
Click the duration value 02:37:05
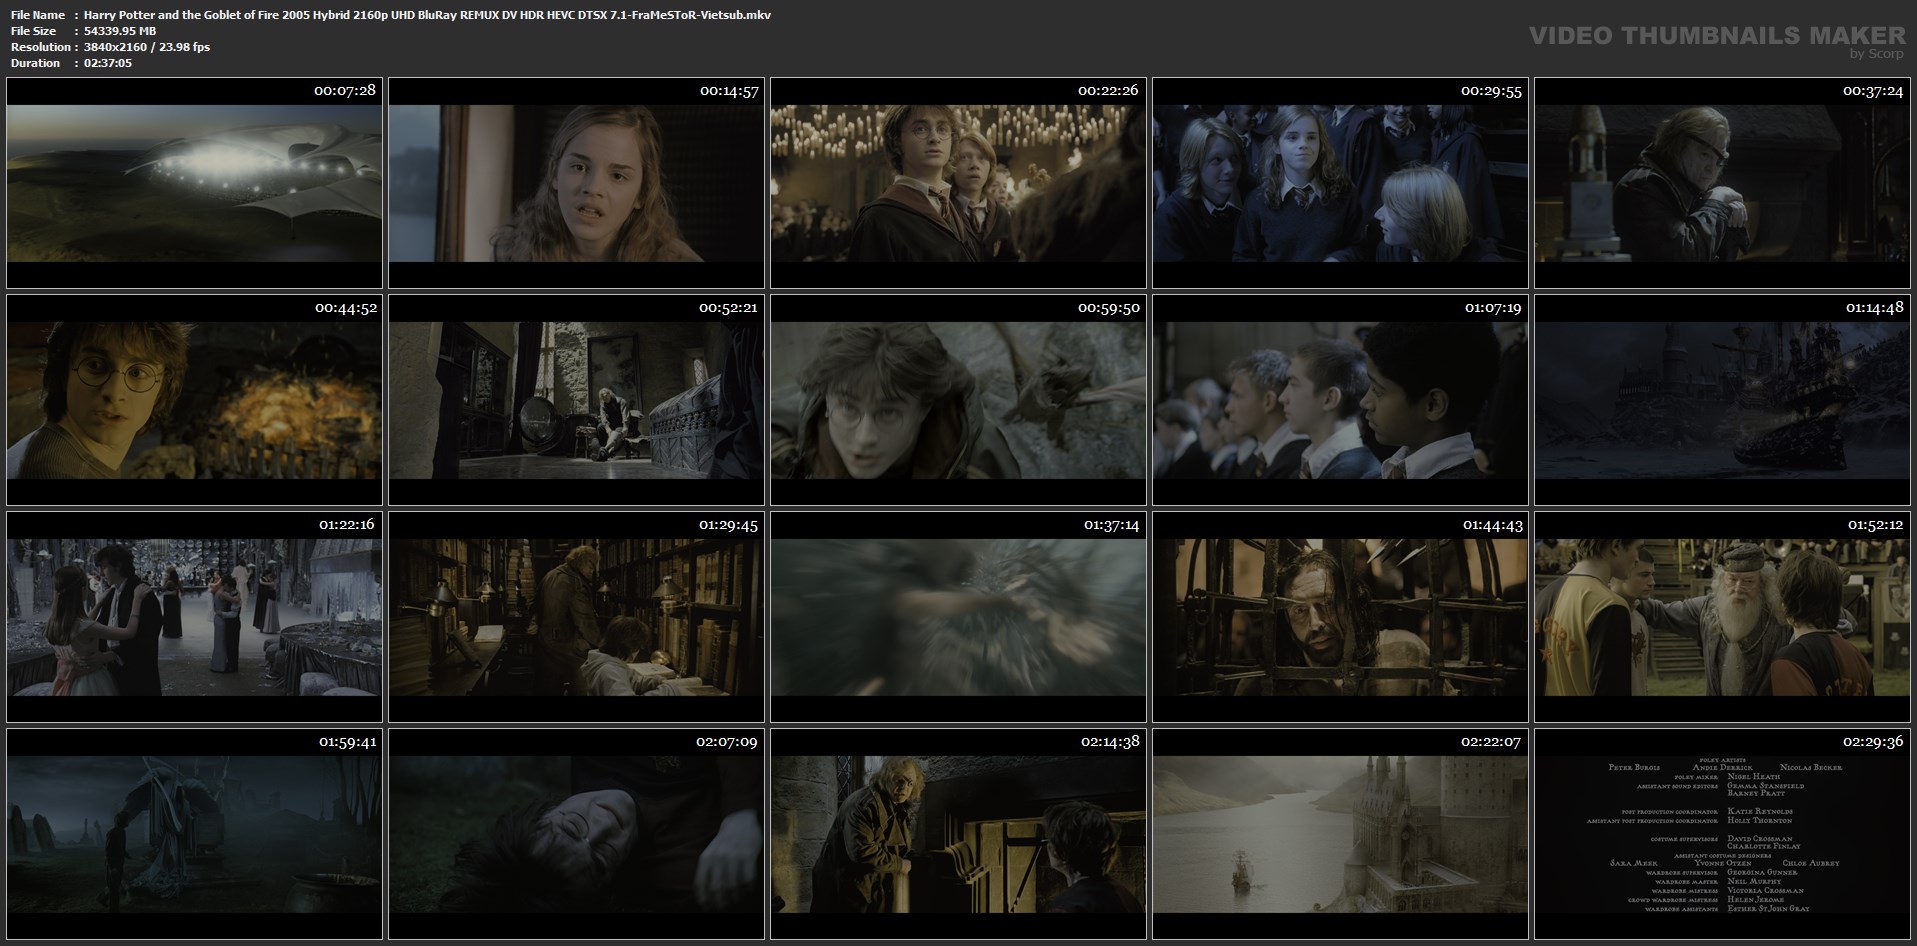[x=108, y=63]
